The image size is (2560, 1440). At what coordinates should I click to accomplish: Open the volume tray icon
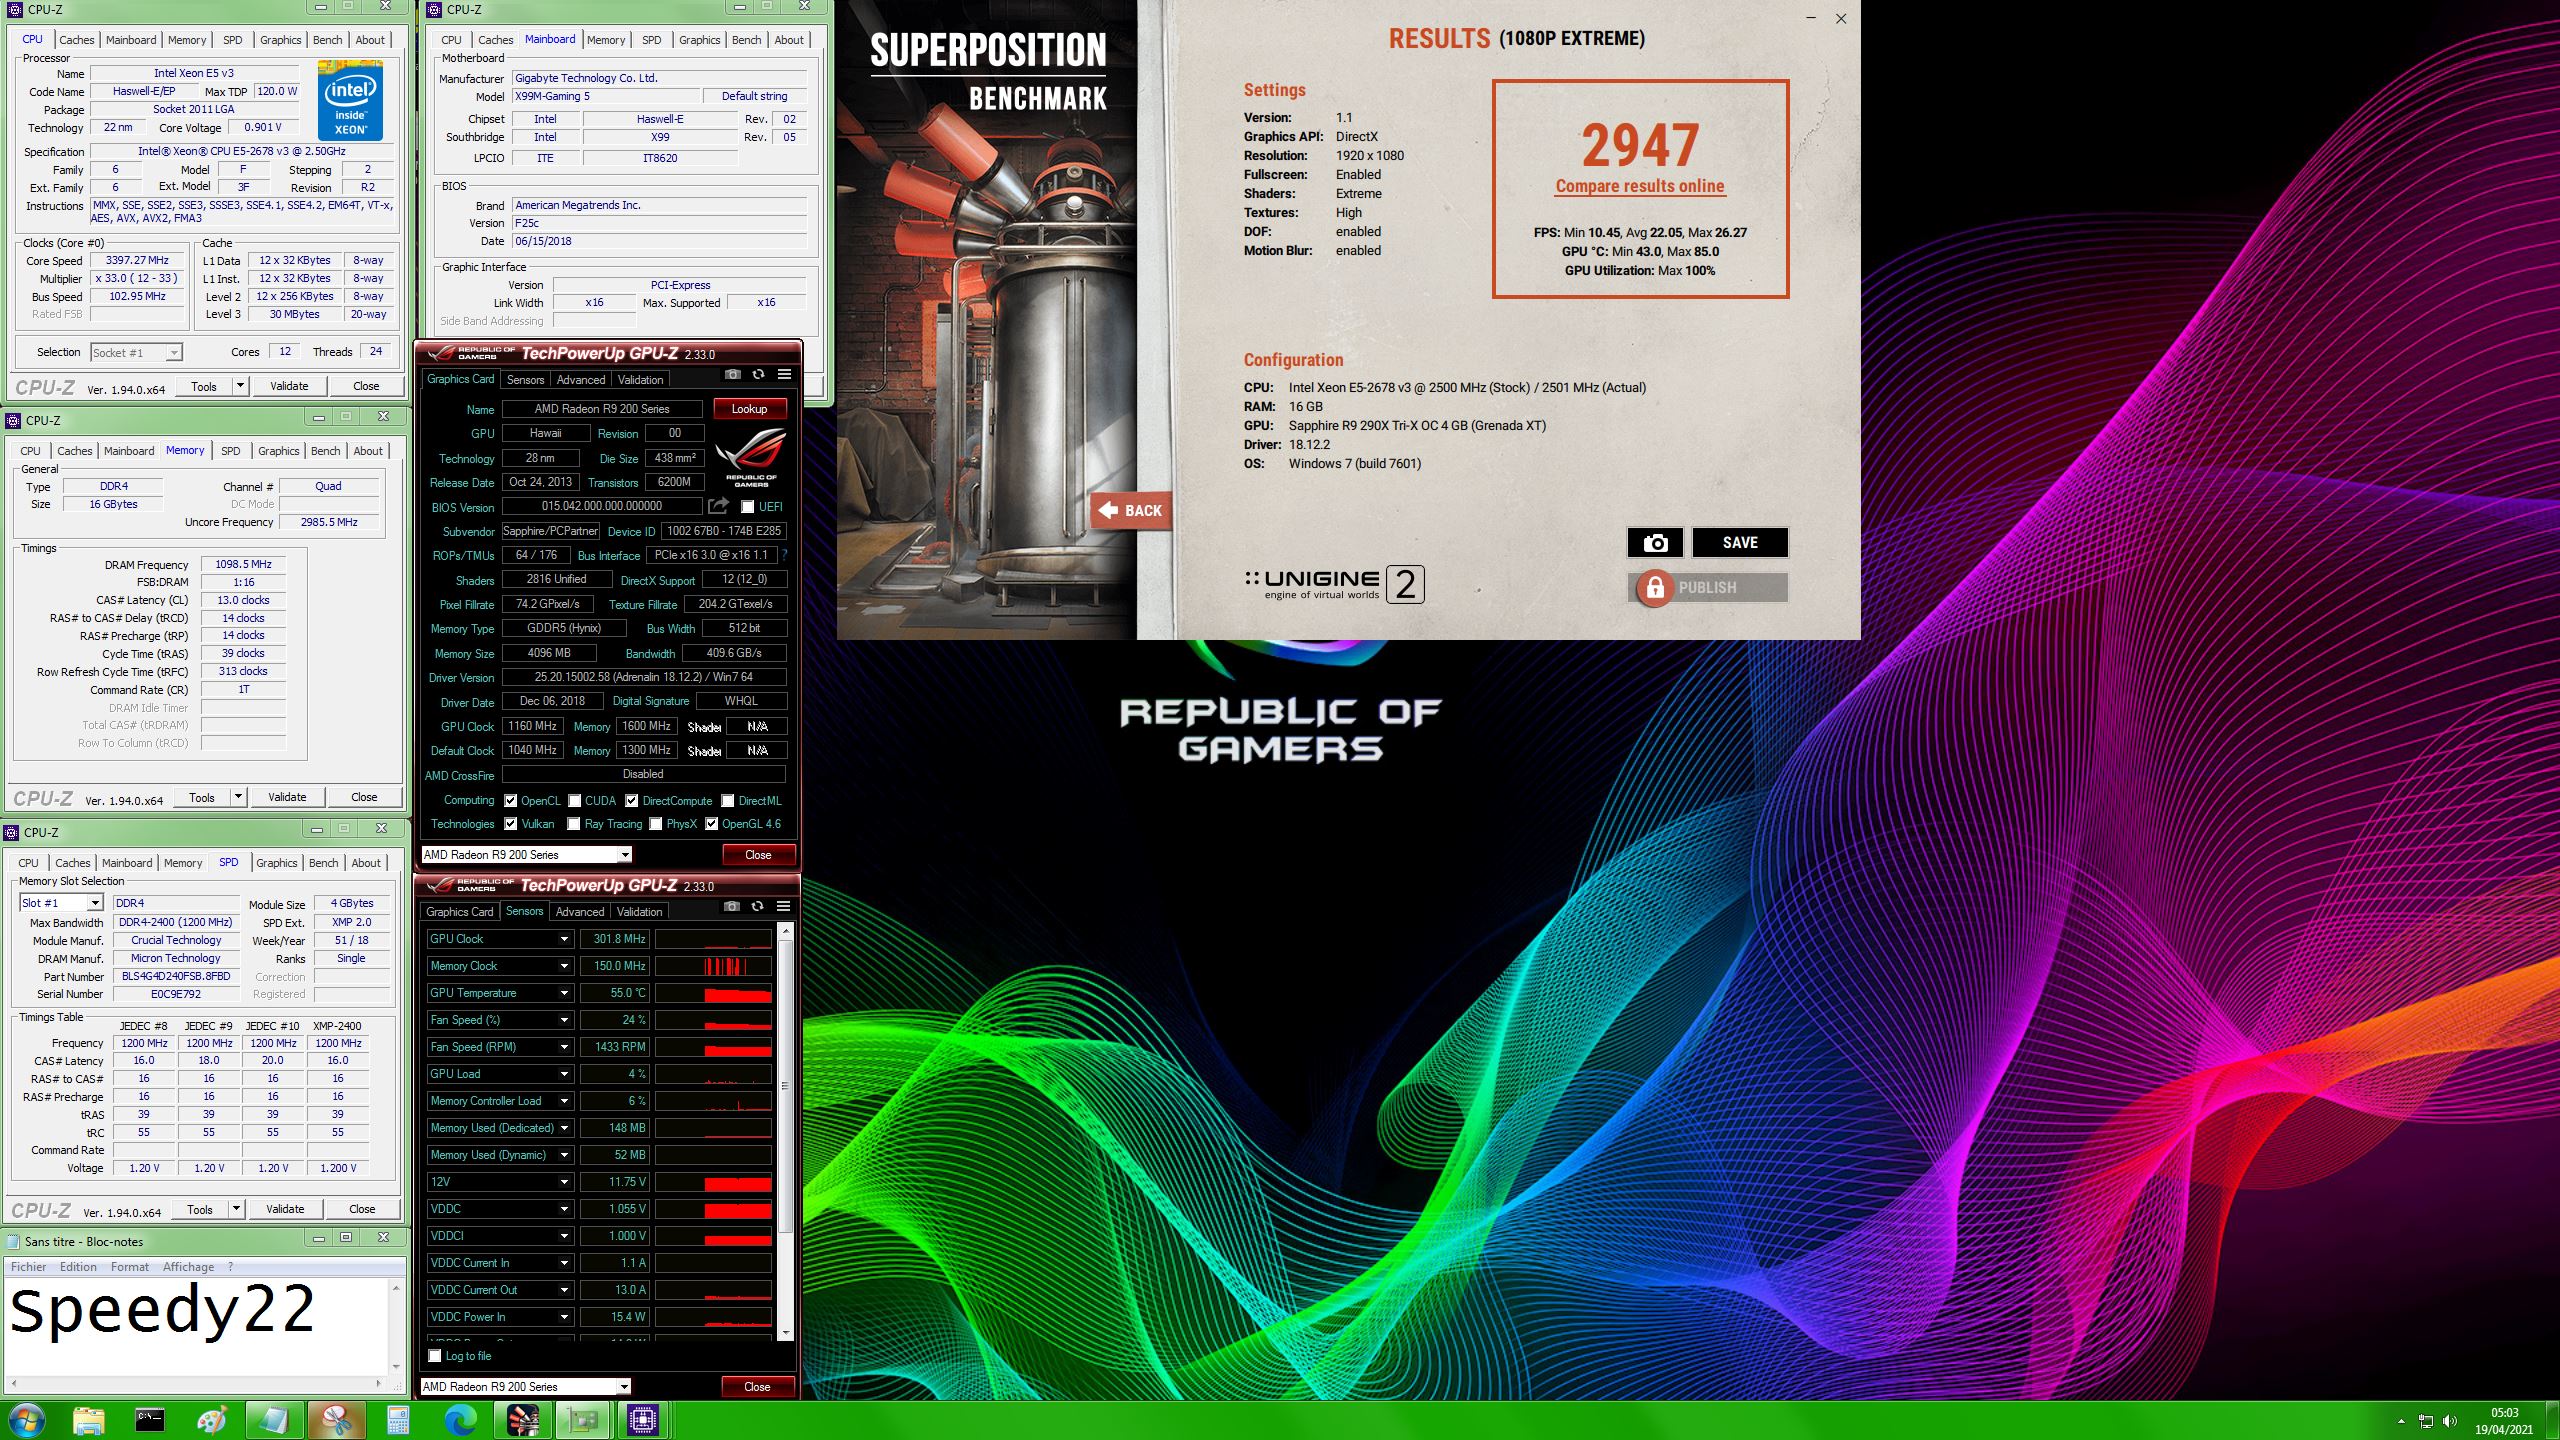[2450, 1421]
